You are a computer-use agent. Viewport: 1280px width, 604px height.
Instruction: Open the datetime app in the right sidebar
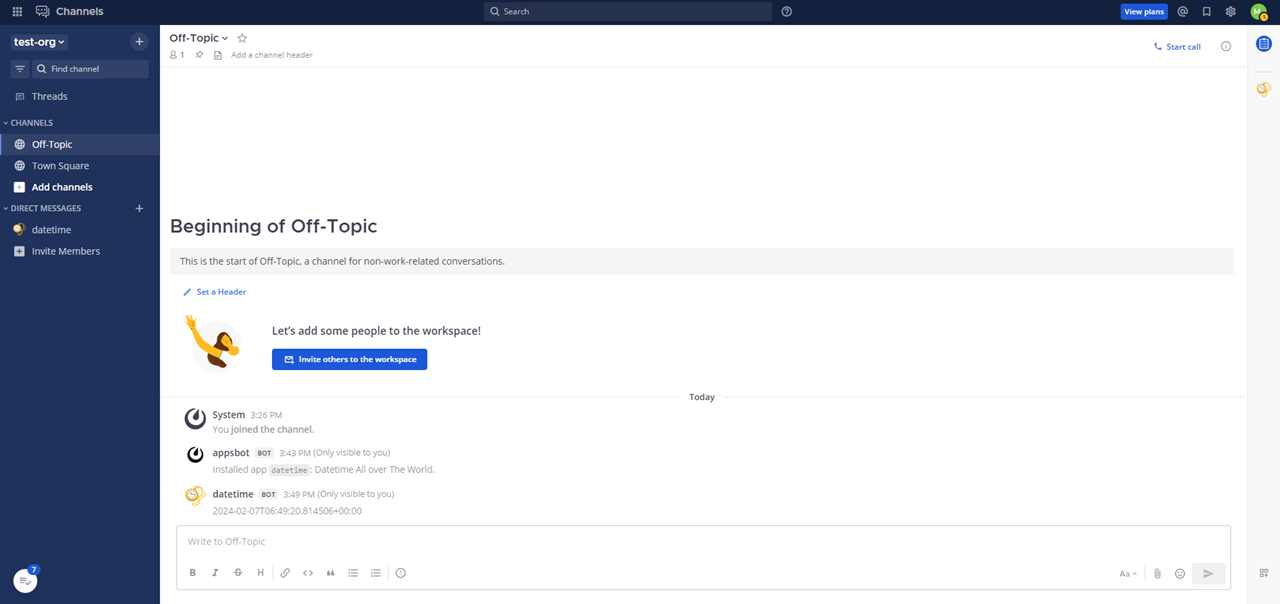tap(1262, 88)
